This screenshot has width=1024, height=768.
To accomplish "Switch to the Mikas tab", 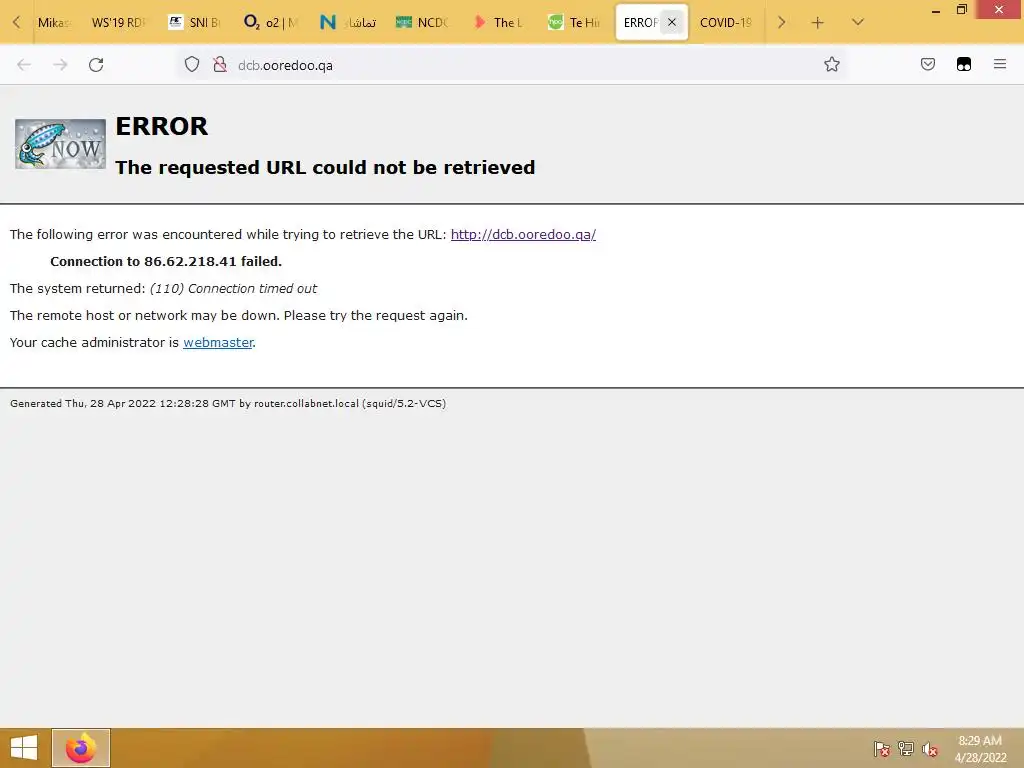I will click(x=54, y=23).
